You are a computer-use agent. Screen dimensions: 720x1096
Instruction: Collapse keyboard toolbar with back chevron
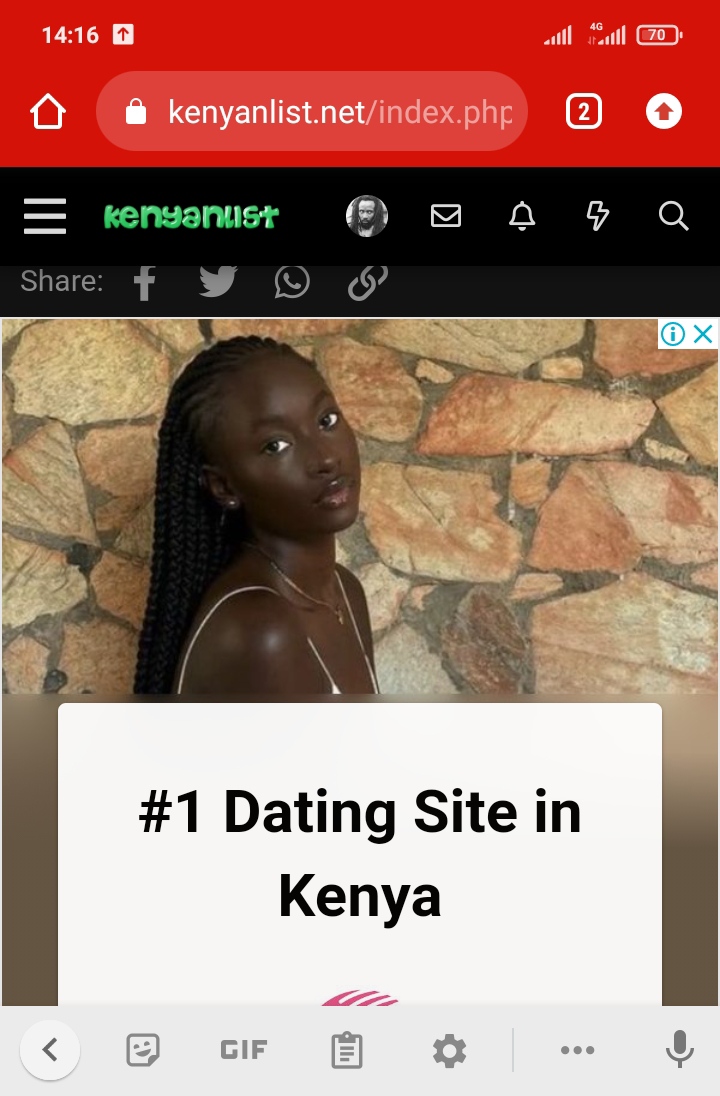[x=50, y=1049]
